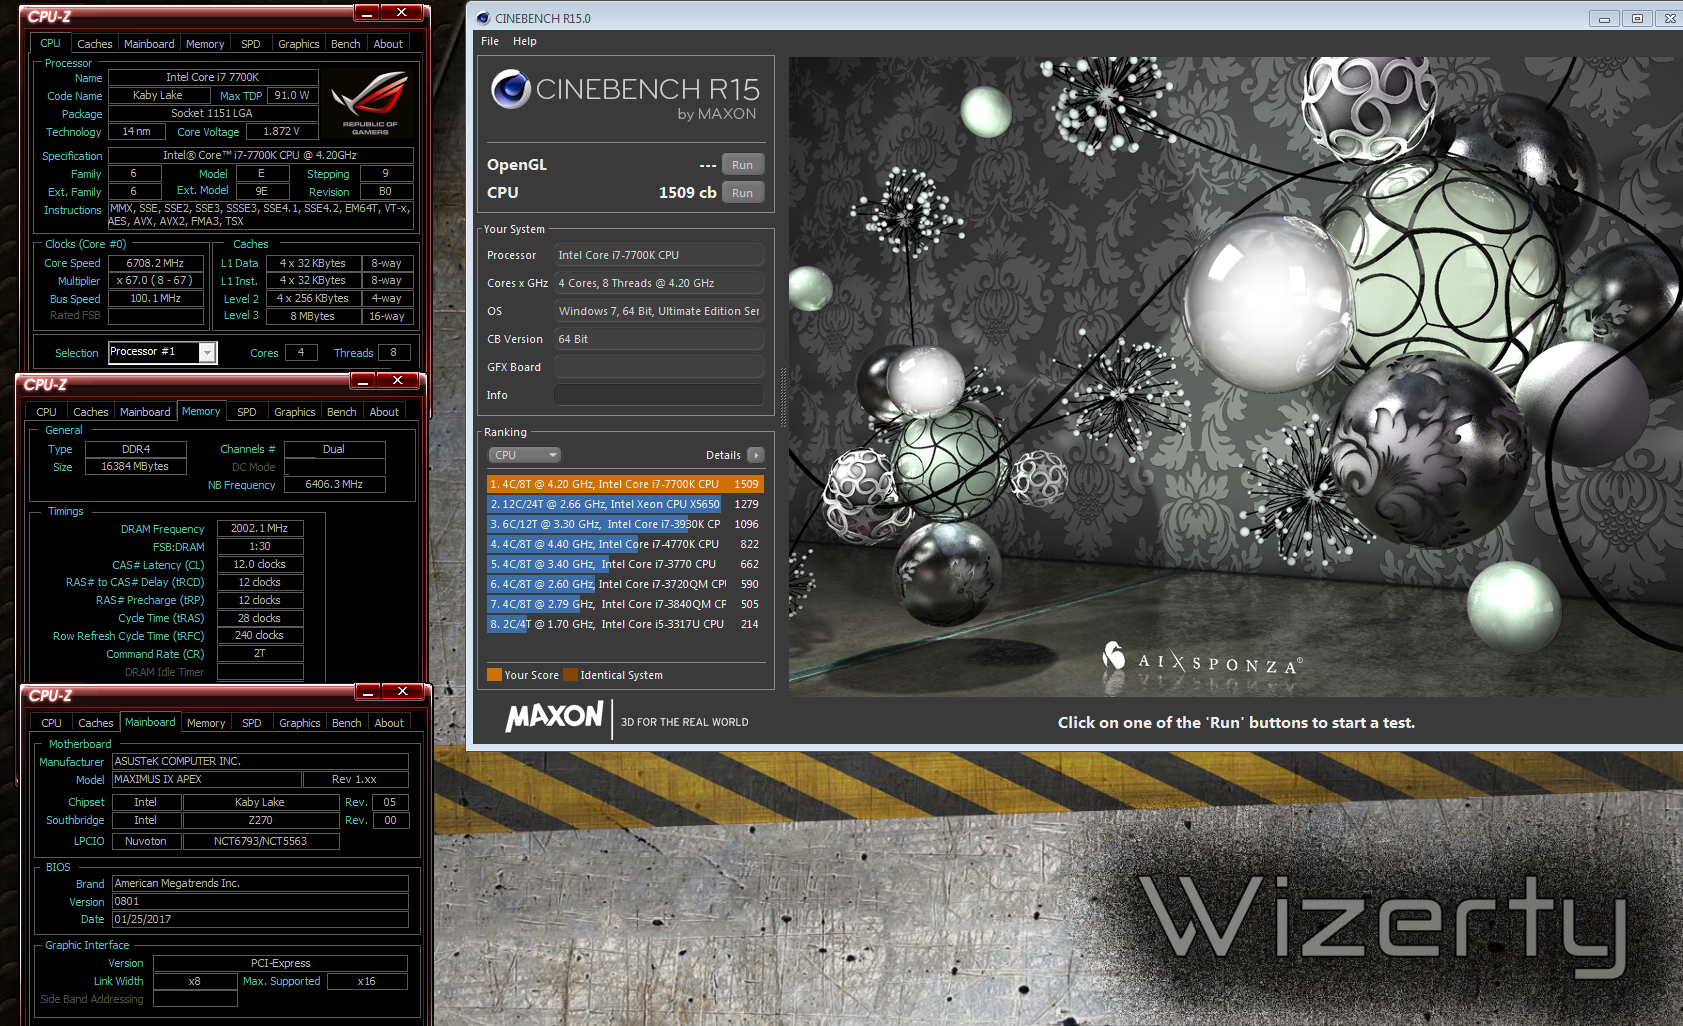The width and height of the screenshot is (1683, 1026).
Task: Click the CAS# Latency 12.0 clocks value
Action: click(259, 564)
